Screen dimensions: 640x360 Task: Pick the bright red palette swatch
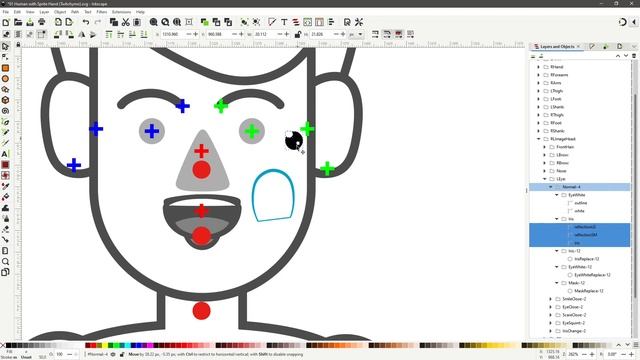pyautogui.click(x=93, y=345)
